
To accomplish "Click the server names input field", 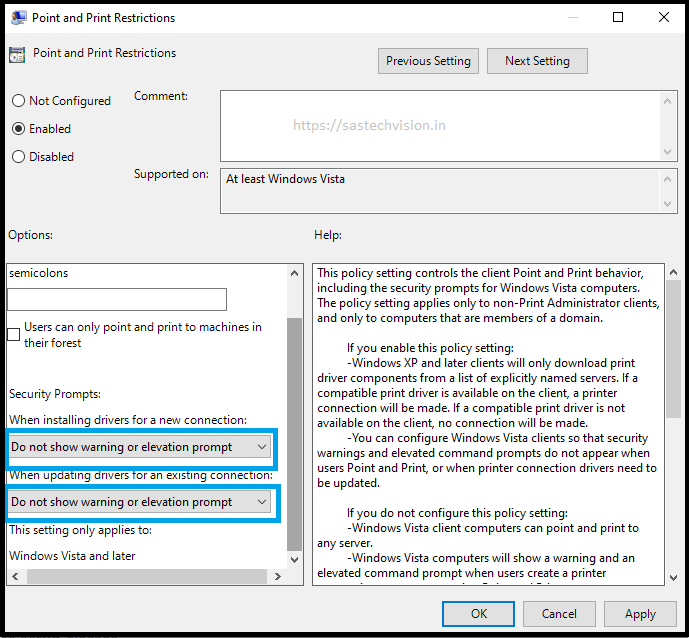I will pos(117,299).
